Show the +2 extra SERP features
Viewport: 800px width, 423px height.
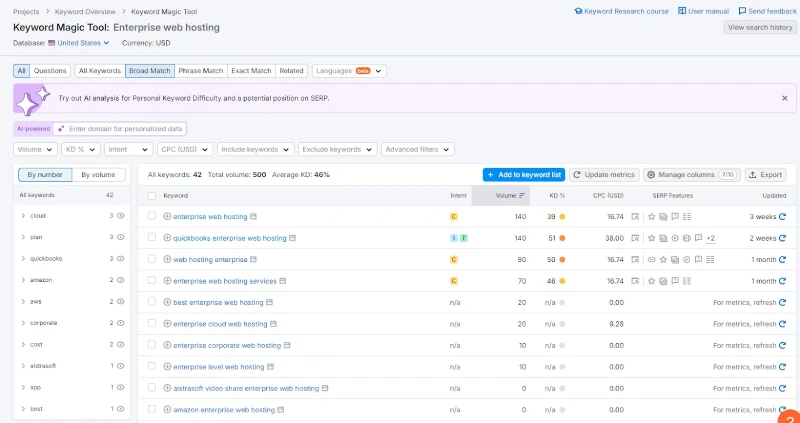710,238
